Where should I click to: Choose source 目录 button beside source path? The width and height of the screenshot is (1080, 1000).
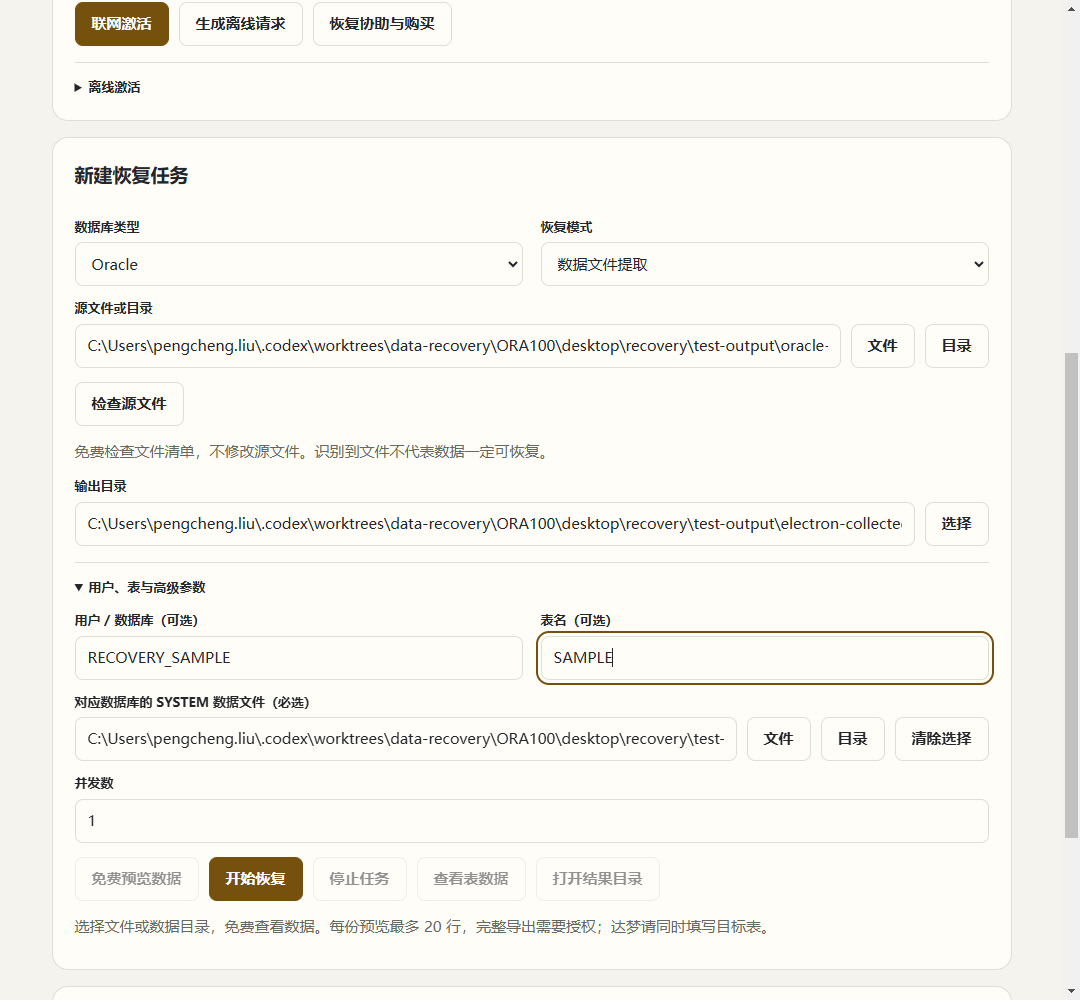957,346
